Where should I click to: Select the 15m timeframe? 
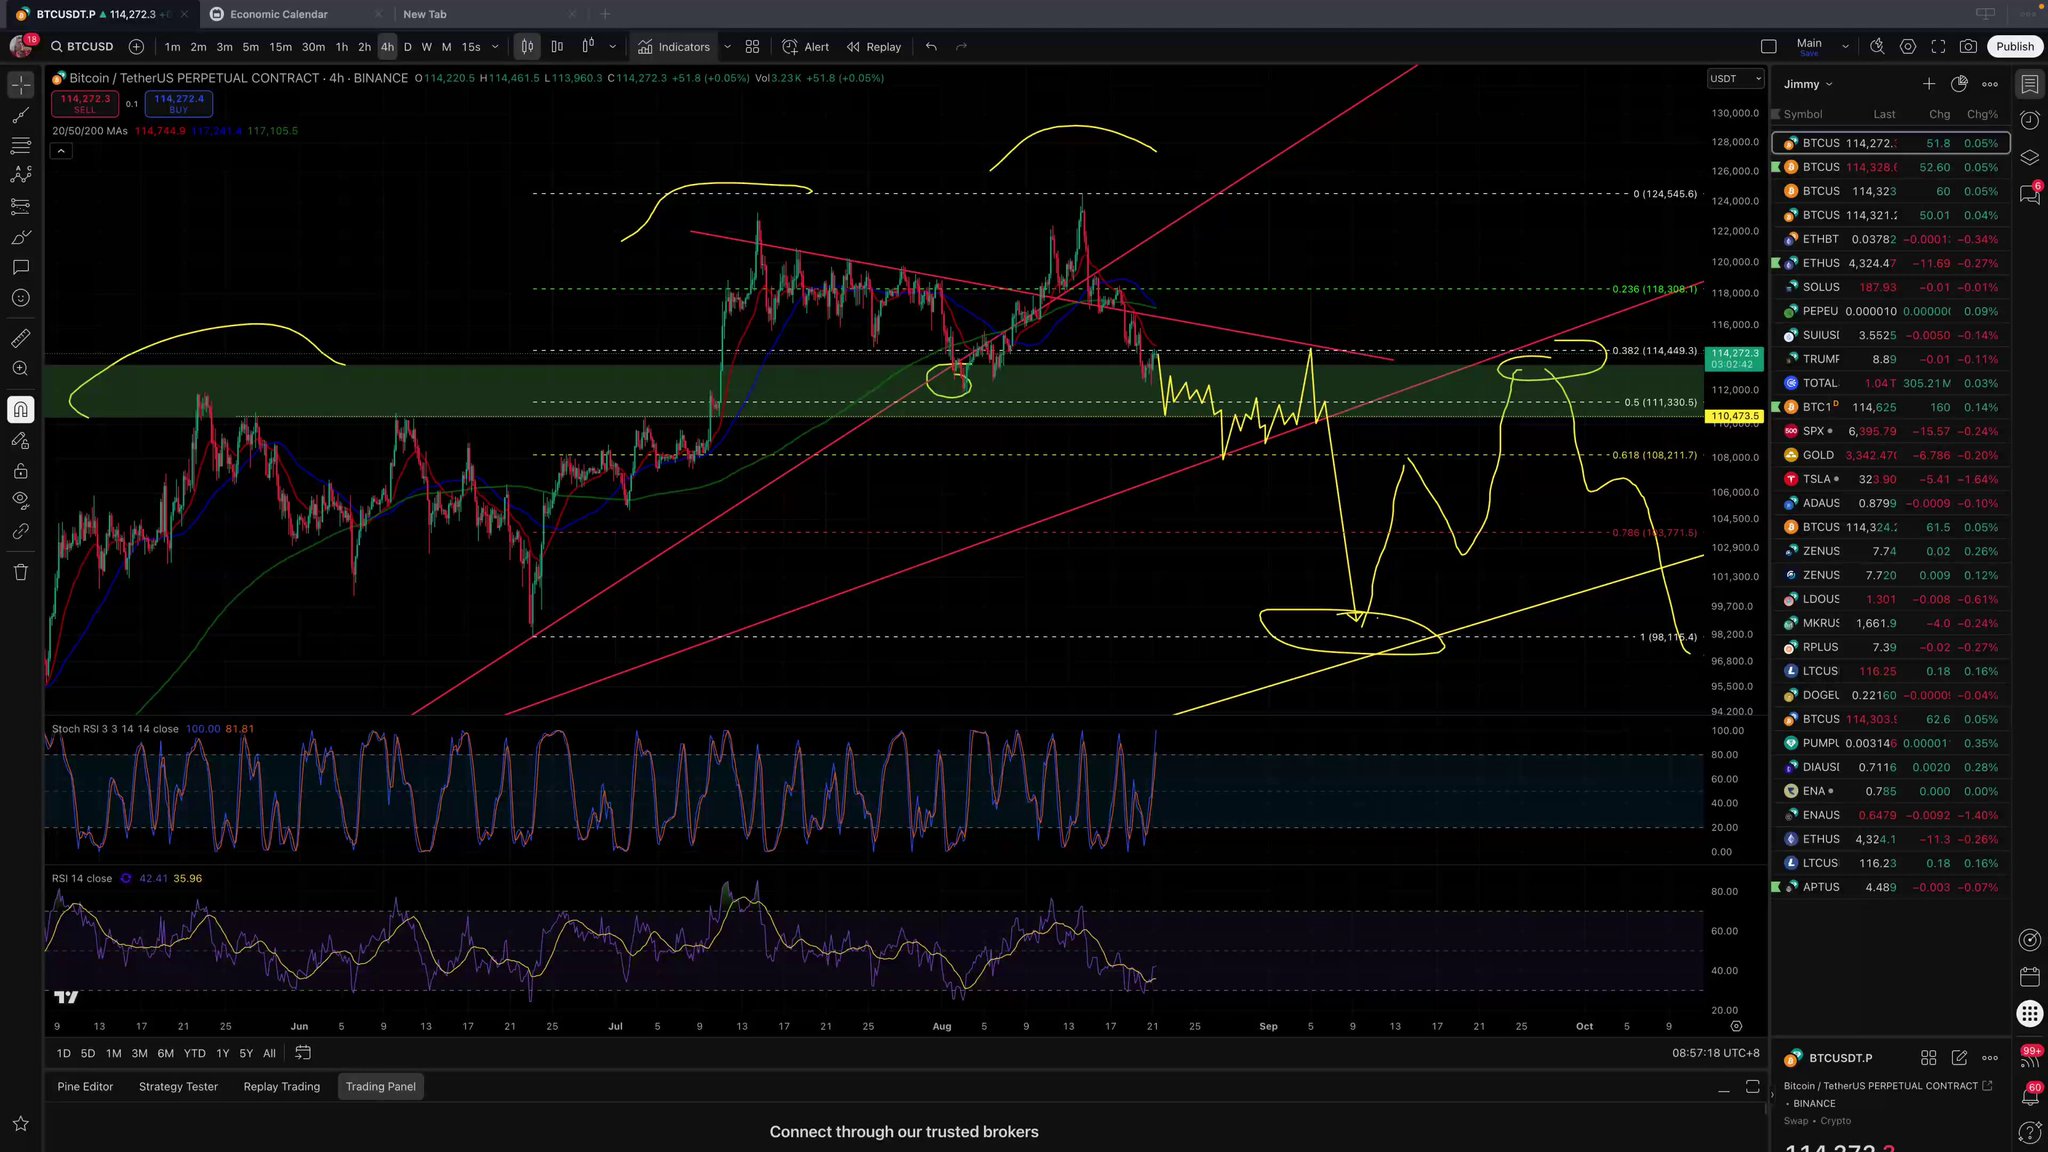[281, 47]
